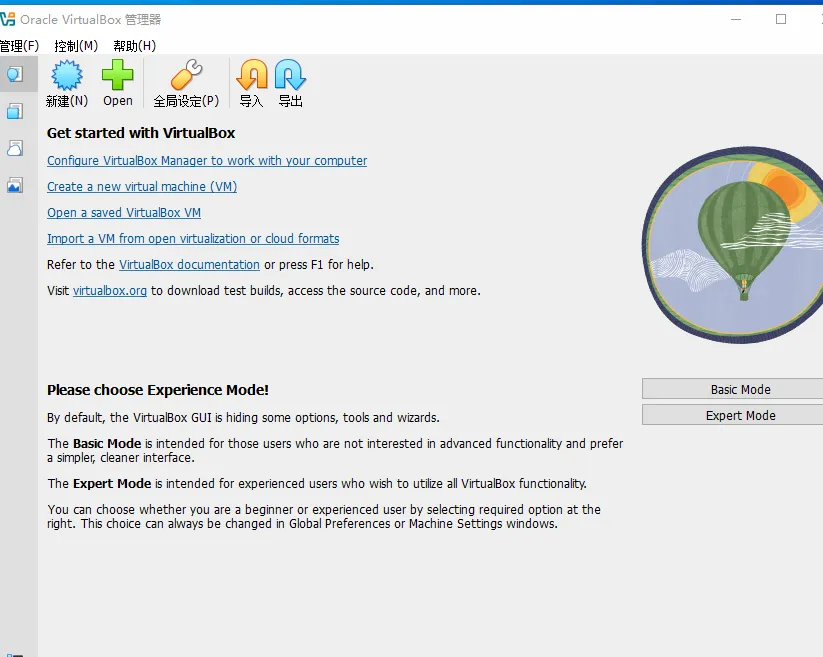Click the balloon illustration image

pyautogui.click(x=733, y=245)
